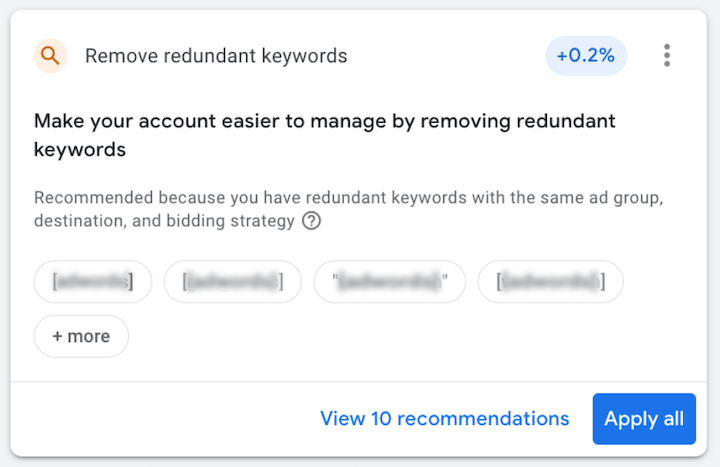Screen dimensions: 720x467
Task: Click the word "keywords" on the heading's second line
Action: coord(80,150)
